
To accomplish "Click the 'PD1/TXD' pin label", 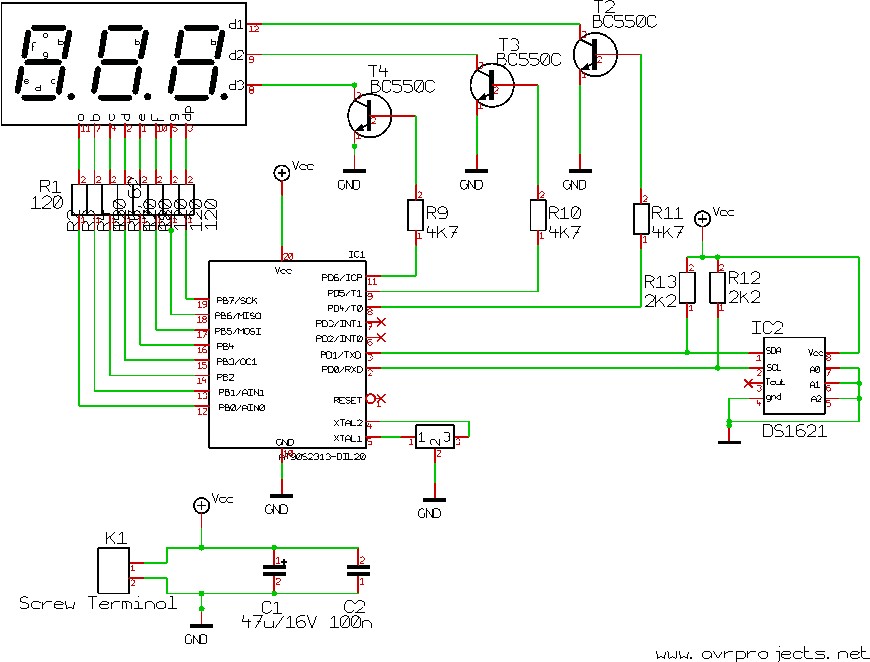I will tap(341, 355).
